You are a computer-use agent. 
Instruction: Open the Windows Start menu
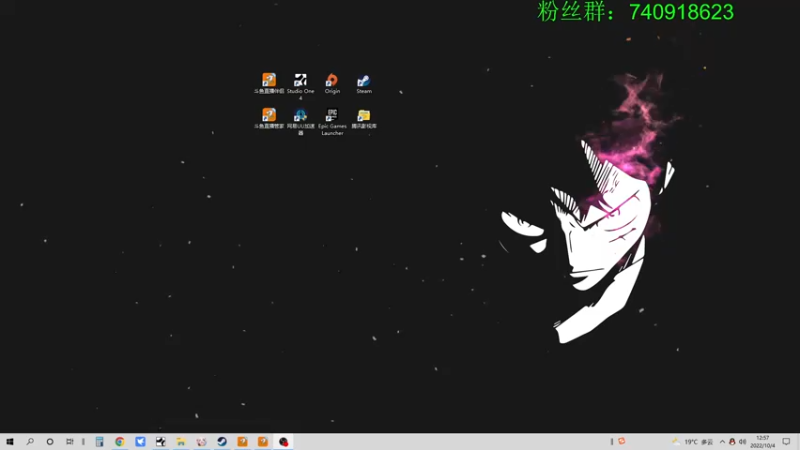pos(10,442)
